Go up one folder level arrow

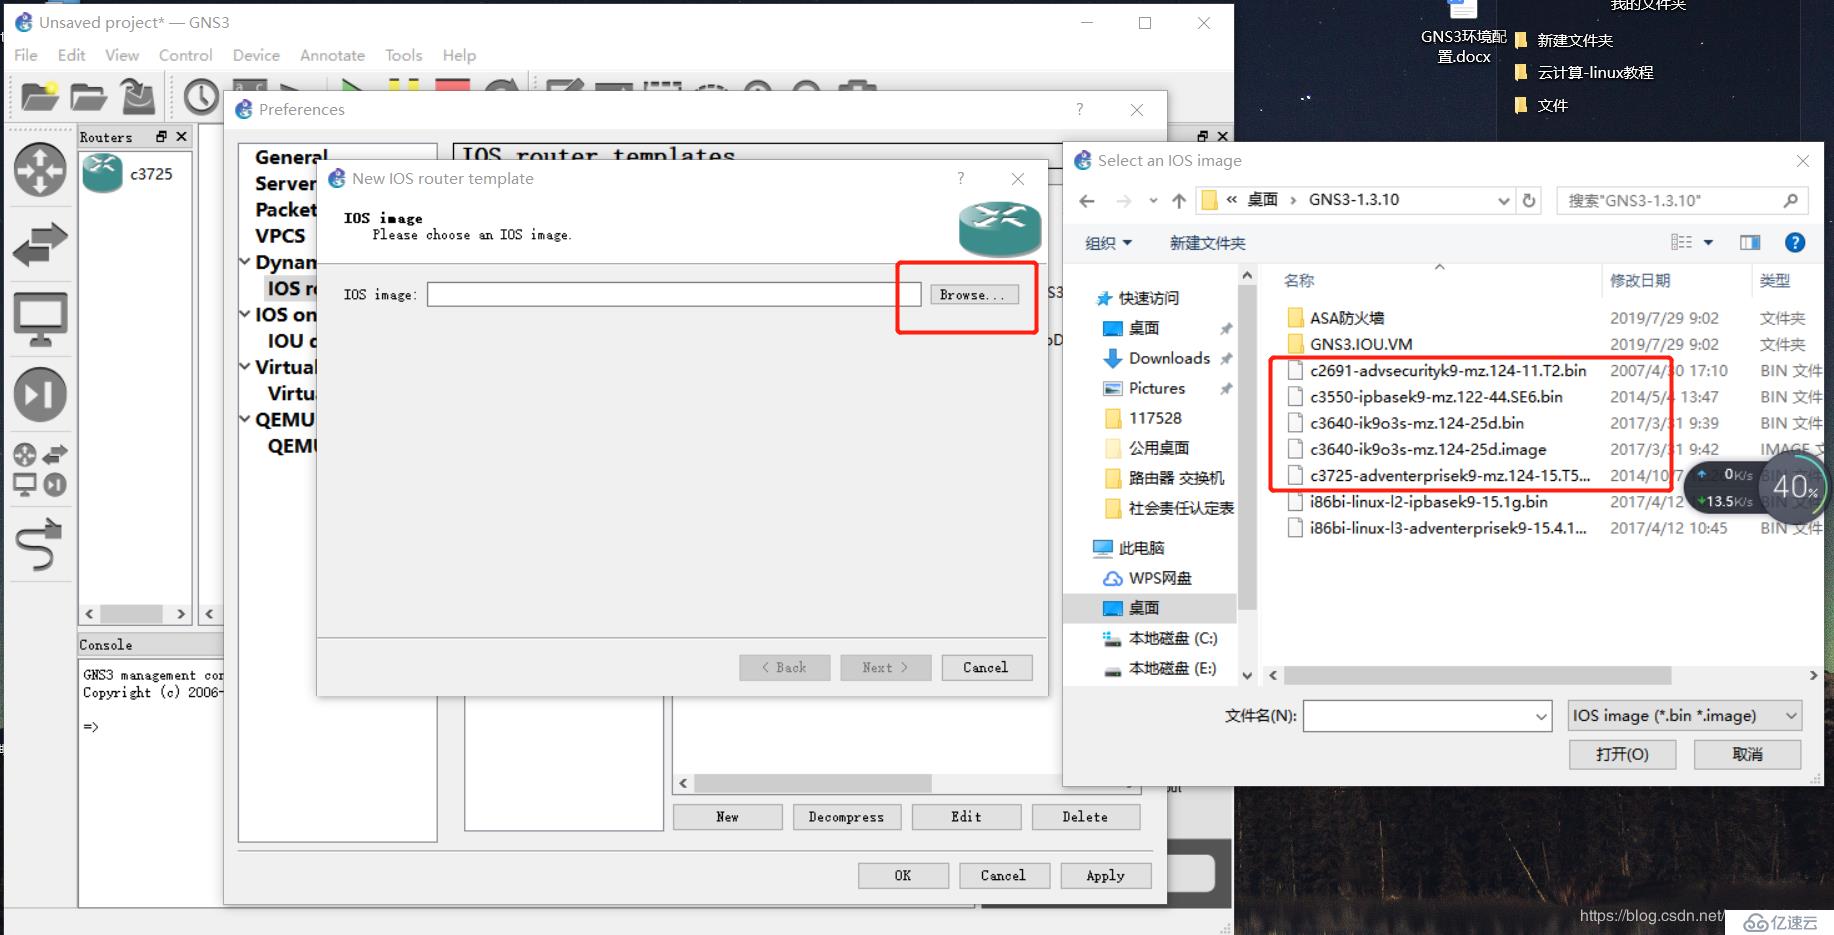1179,201
